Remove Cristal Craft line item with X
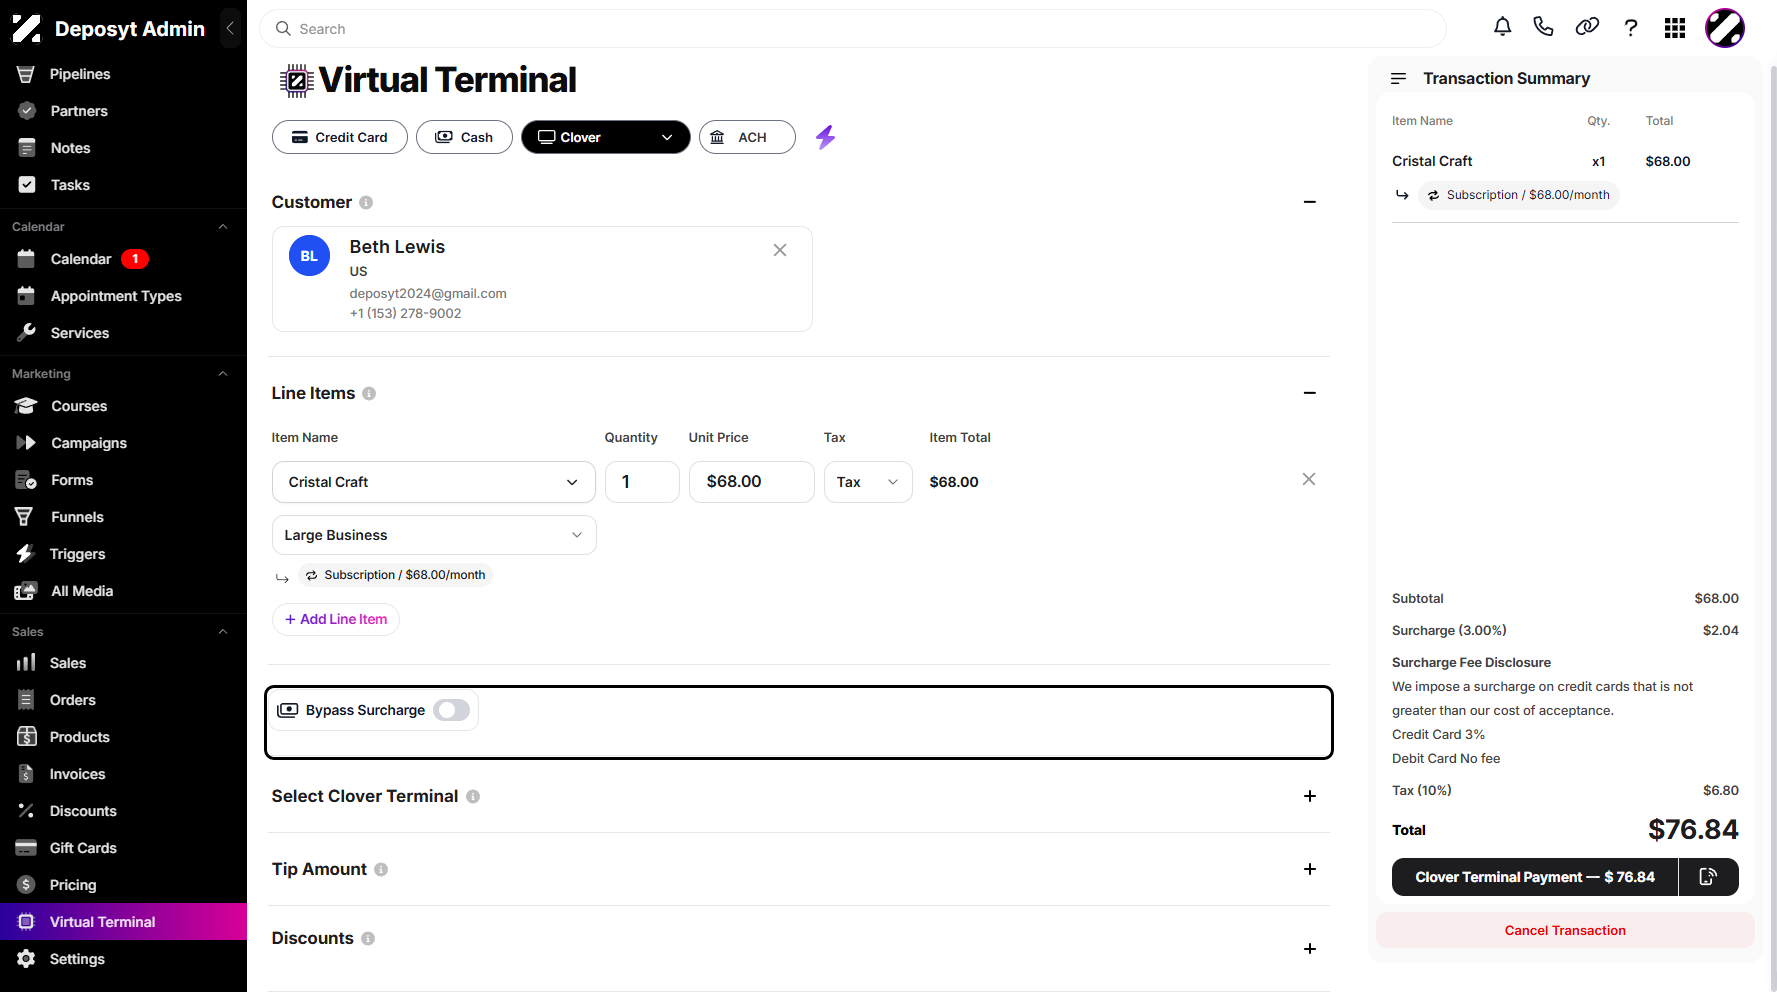The height and width of the screenshot is (992, 1777). (x=1309, y=480)
